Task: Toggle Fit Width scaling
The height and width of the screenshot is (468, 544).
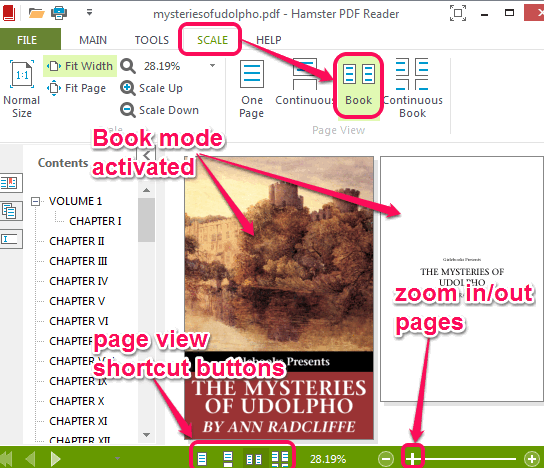Action: 80,66
